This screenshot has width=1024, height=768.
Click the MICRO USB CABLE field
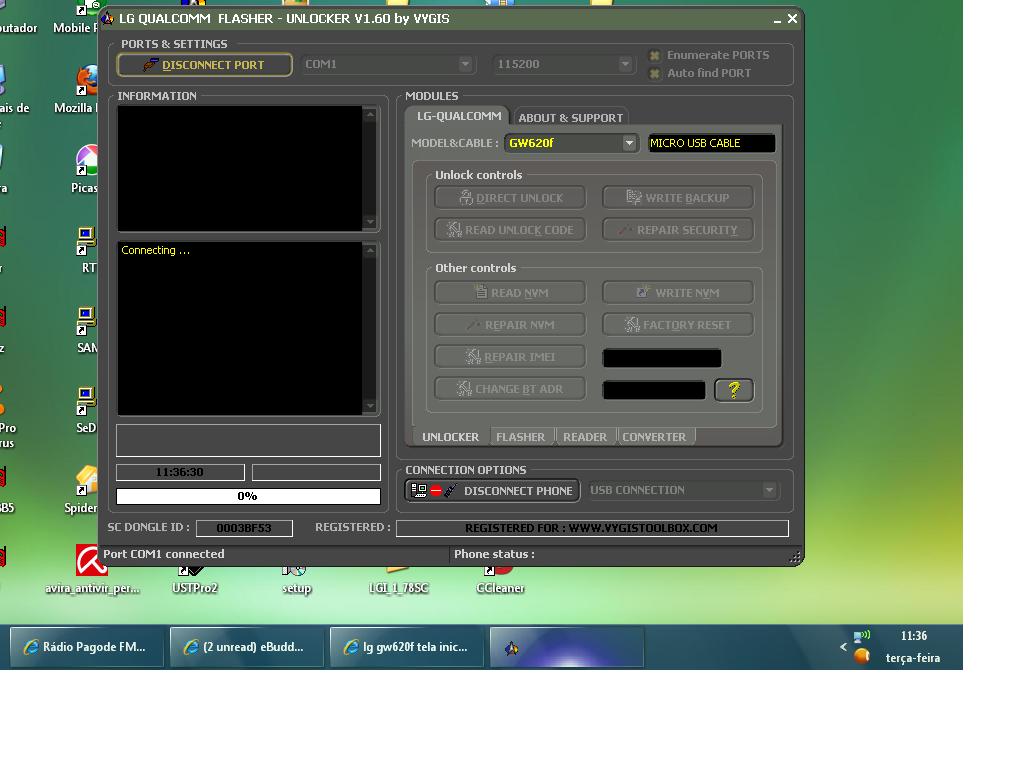point(711,143)
